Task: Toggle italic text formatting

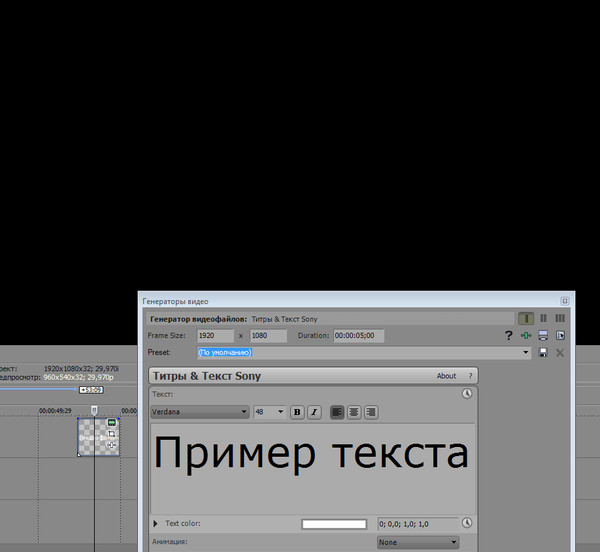Action: (314, 412)
